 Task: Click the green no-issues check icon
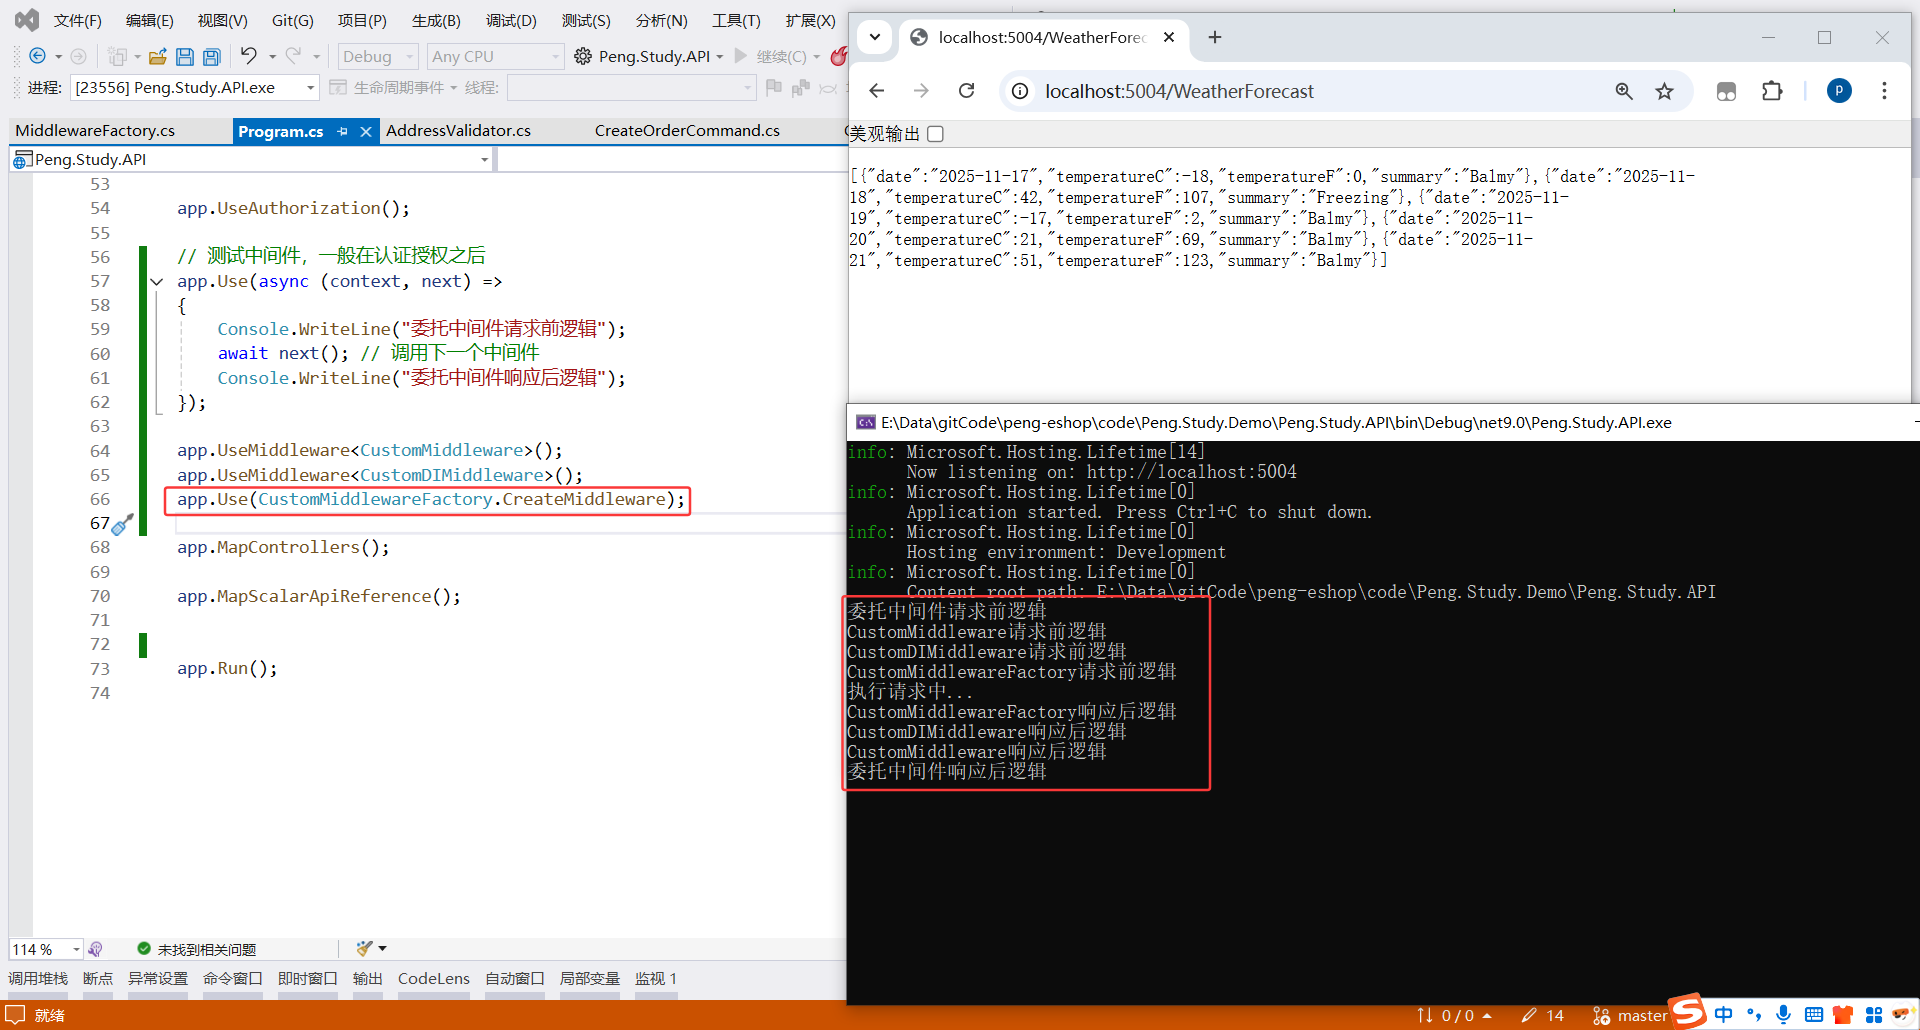[x=144, y=949]
